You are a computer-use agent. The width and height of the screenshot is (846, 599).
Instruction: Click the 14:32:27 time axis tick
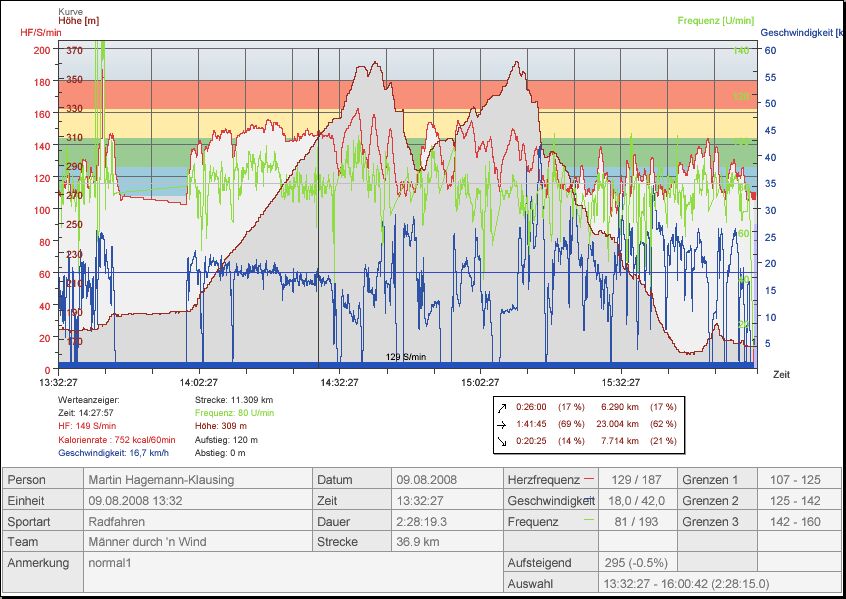(340, 382)
